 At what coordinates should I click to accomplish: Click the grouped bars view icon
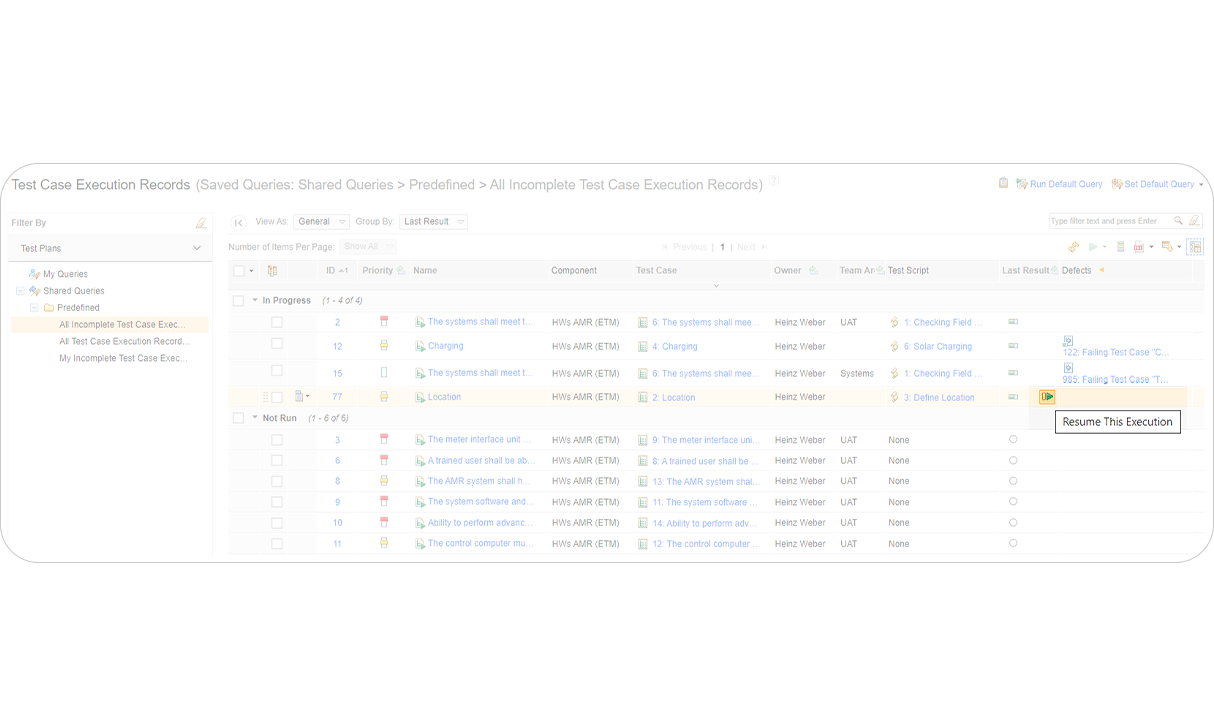tap(1120, 246)
